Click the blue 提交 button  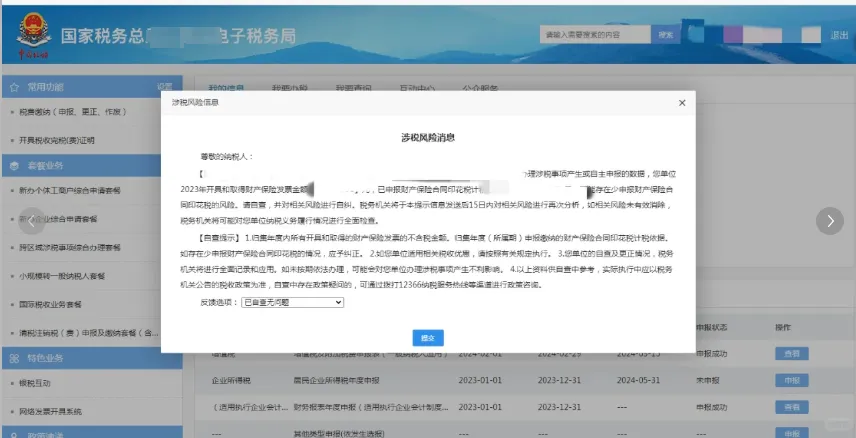(428, 338)
